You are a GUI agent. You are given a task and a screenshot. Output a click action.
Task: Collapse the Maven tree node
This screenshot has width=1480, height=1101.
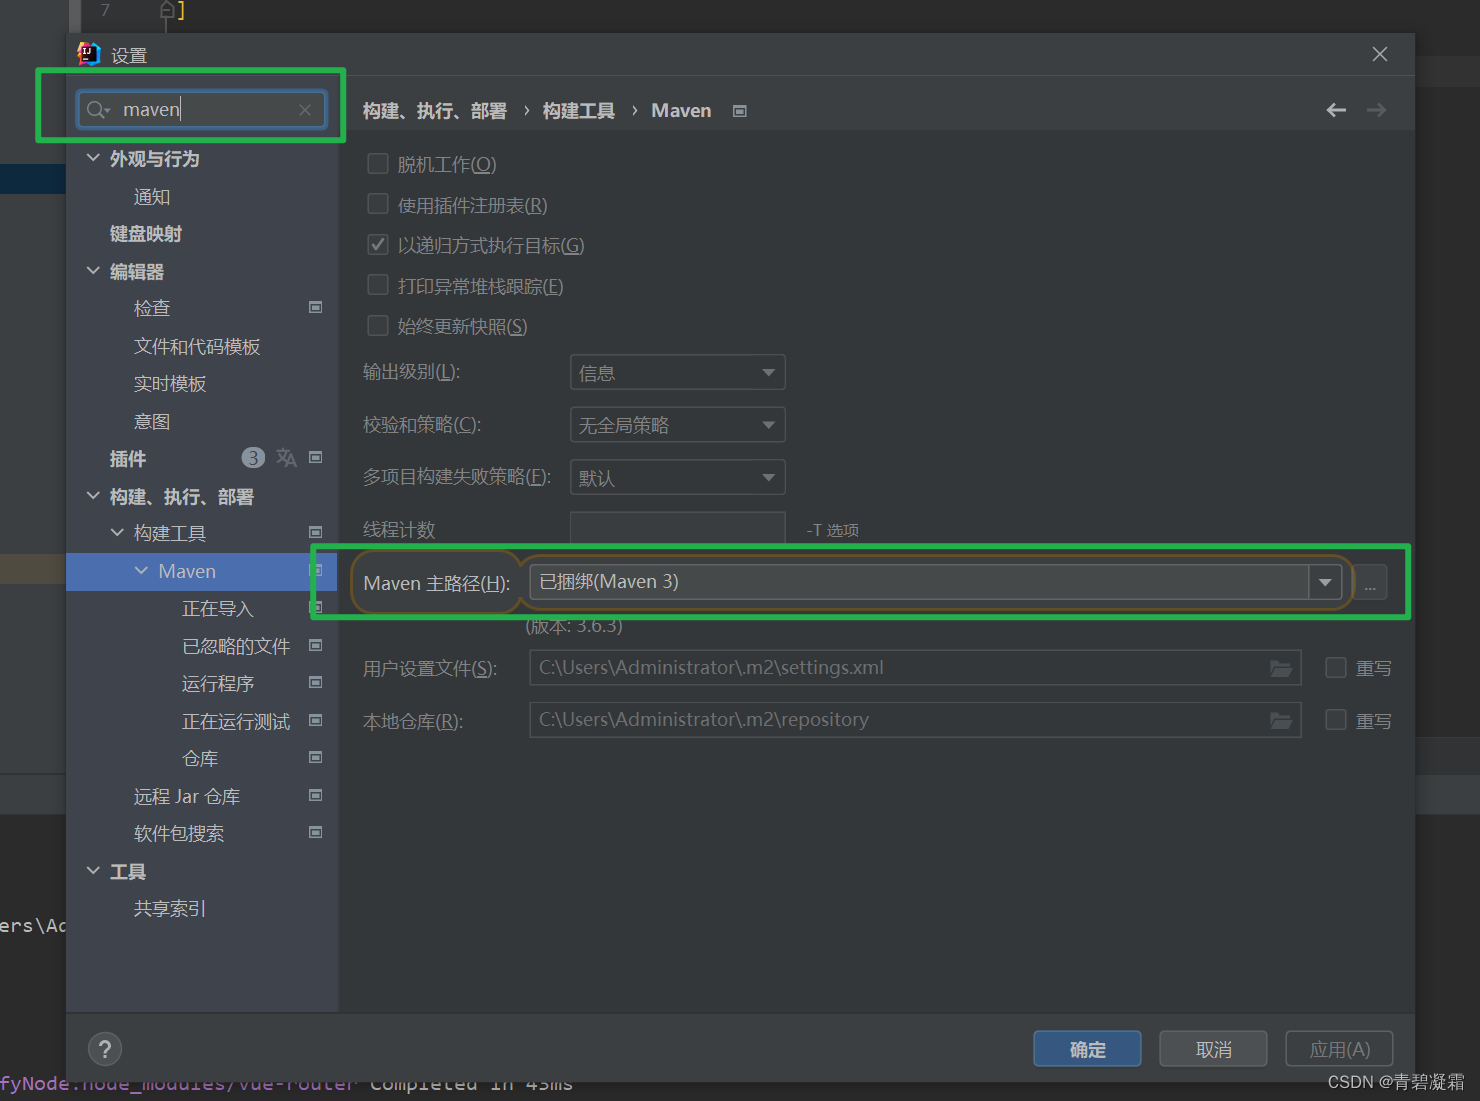tap(141, 571)
